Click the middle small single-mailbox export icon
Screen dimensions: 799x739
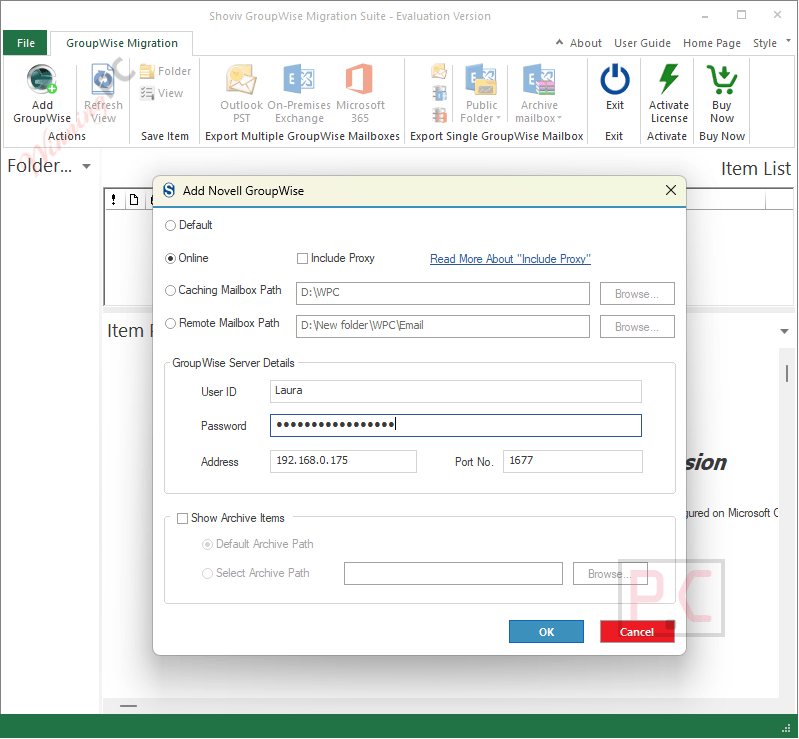(439, 93)
